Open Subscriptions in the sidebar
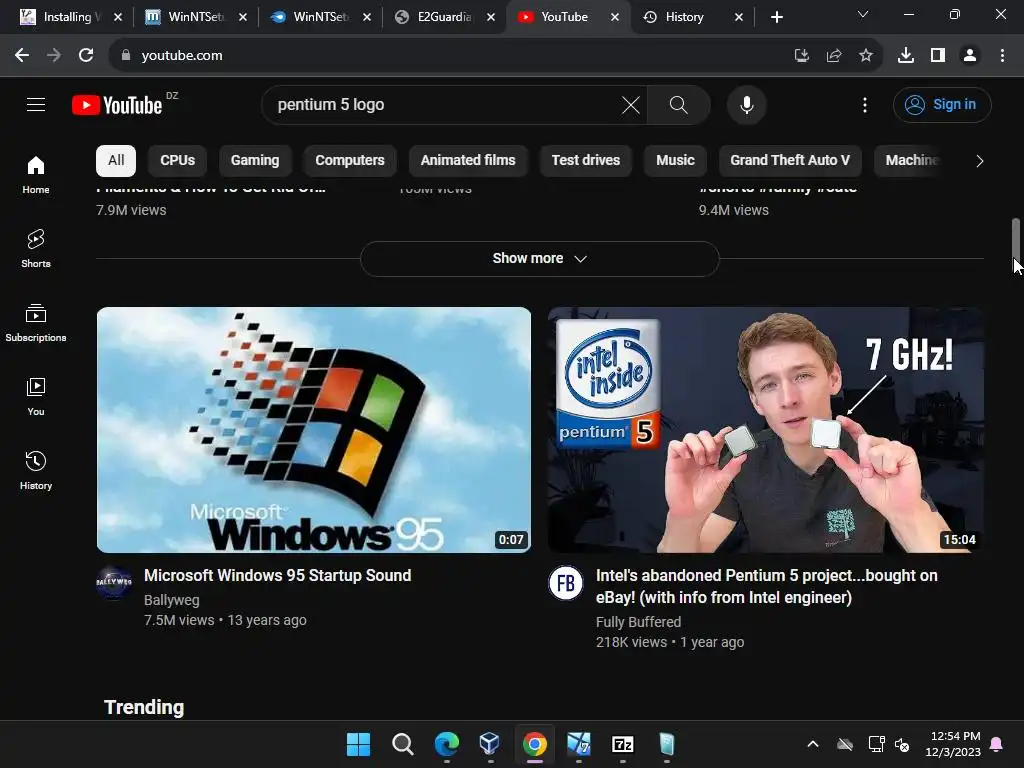This screenshot has height=768, width=1024. (x=36, y=323)
